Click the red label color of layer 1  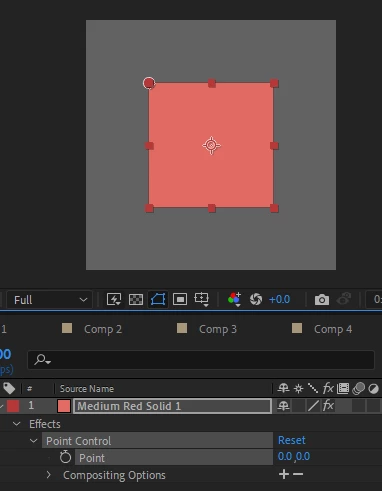[13, 406]
